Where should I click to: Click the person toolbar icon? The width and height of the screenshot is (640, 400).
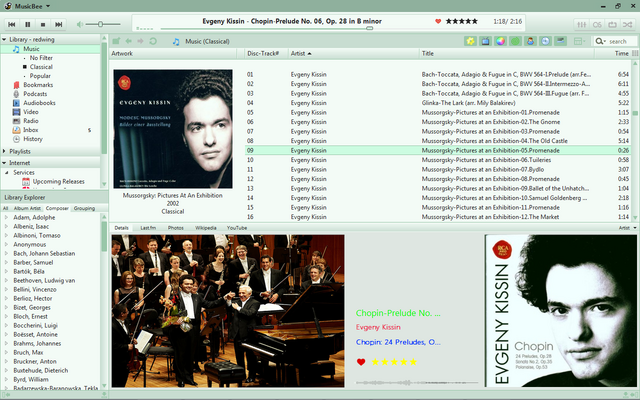530,41
